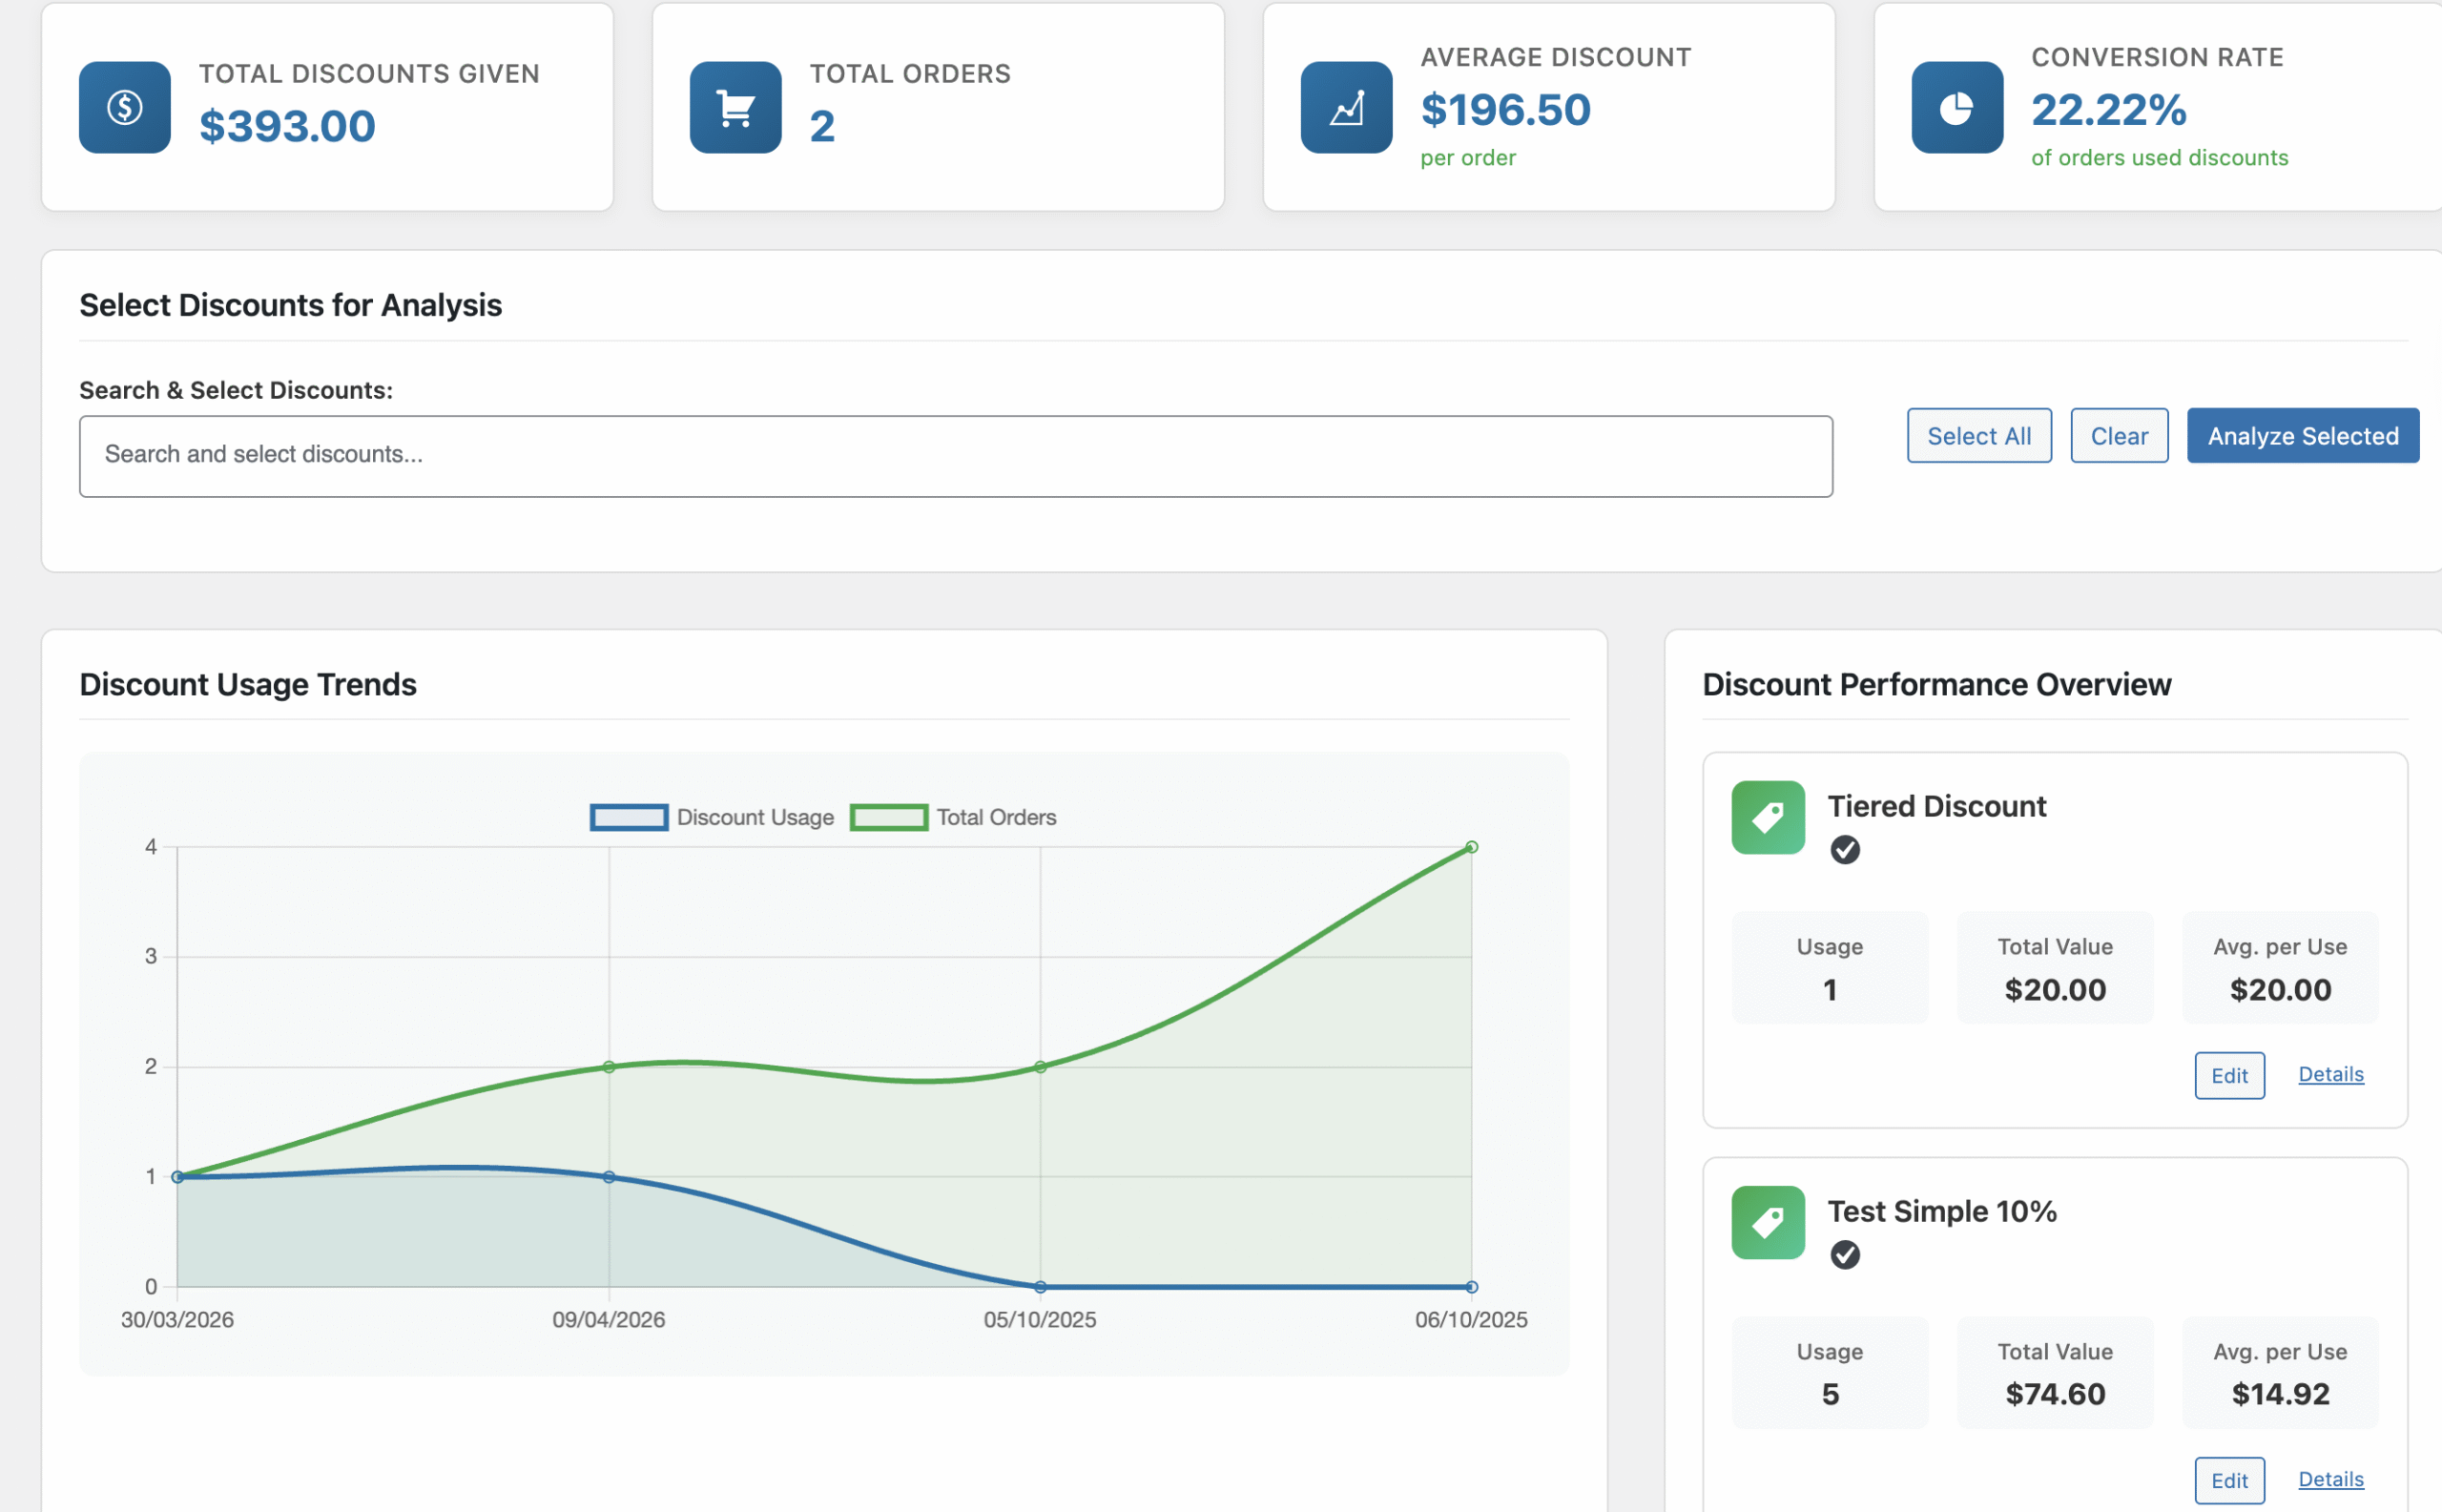Screen dimensions: 2442x1512
Task: Toggle the Total Orders legend series
Action: pyautogui.click(x=952, y=817)
